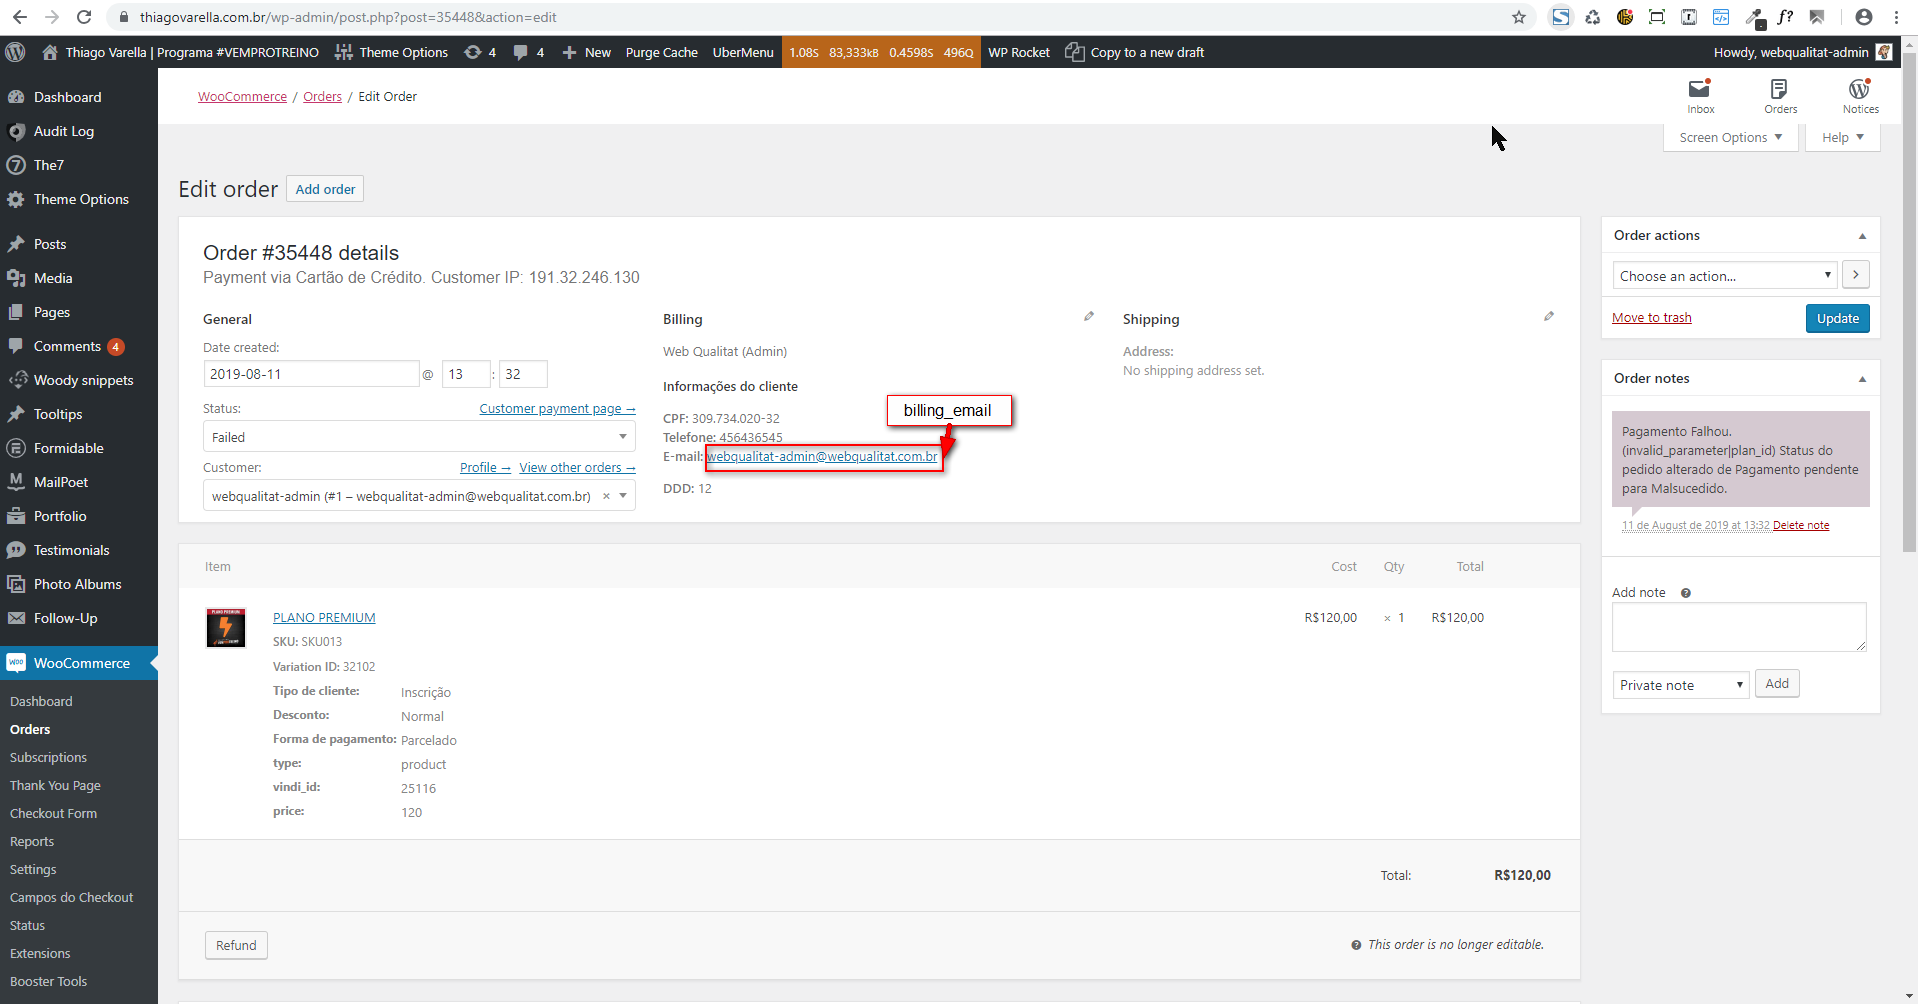
Task: Click the browser back arrow
Action: pyautogui.click(x=20, y=17)
